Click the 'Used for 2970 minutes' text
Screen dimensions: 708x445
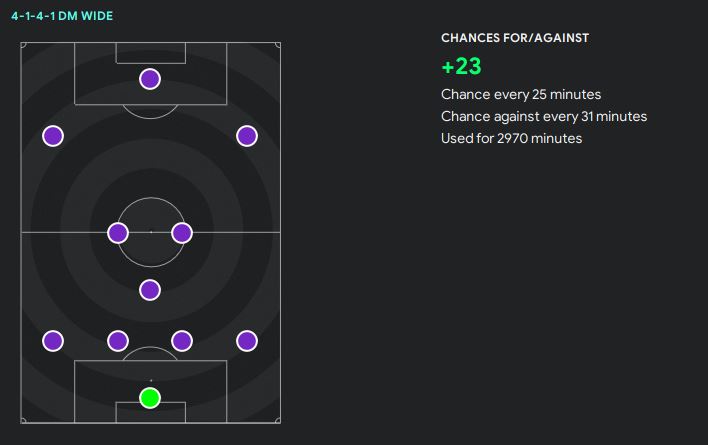pyautogui.click(x=511, y=138)
